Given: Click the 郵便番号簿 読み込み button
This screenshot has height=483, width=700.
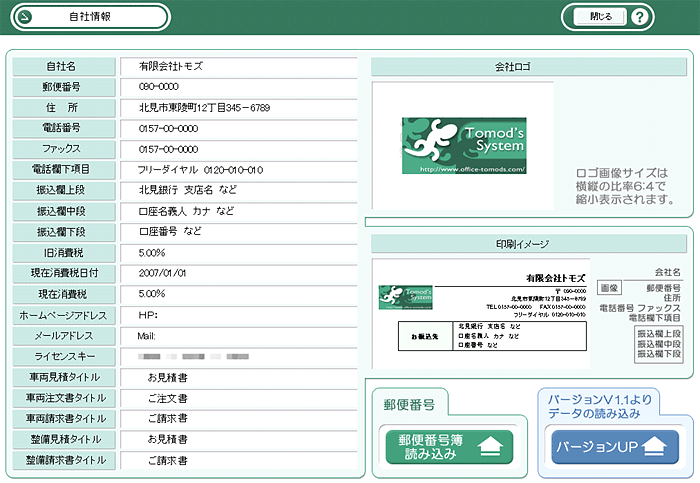Looking at the screenshot, I should 449,446.
